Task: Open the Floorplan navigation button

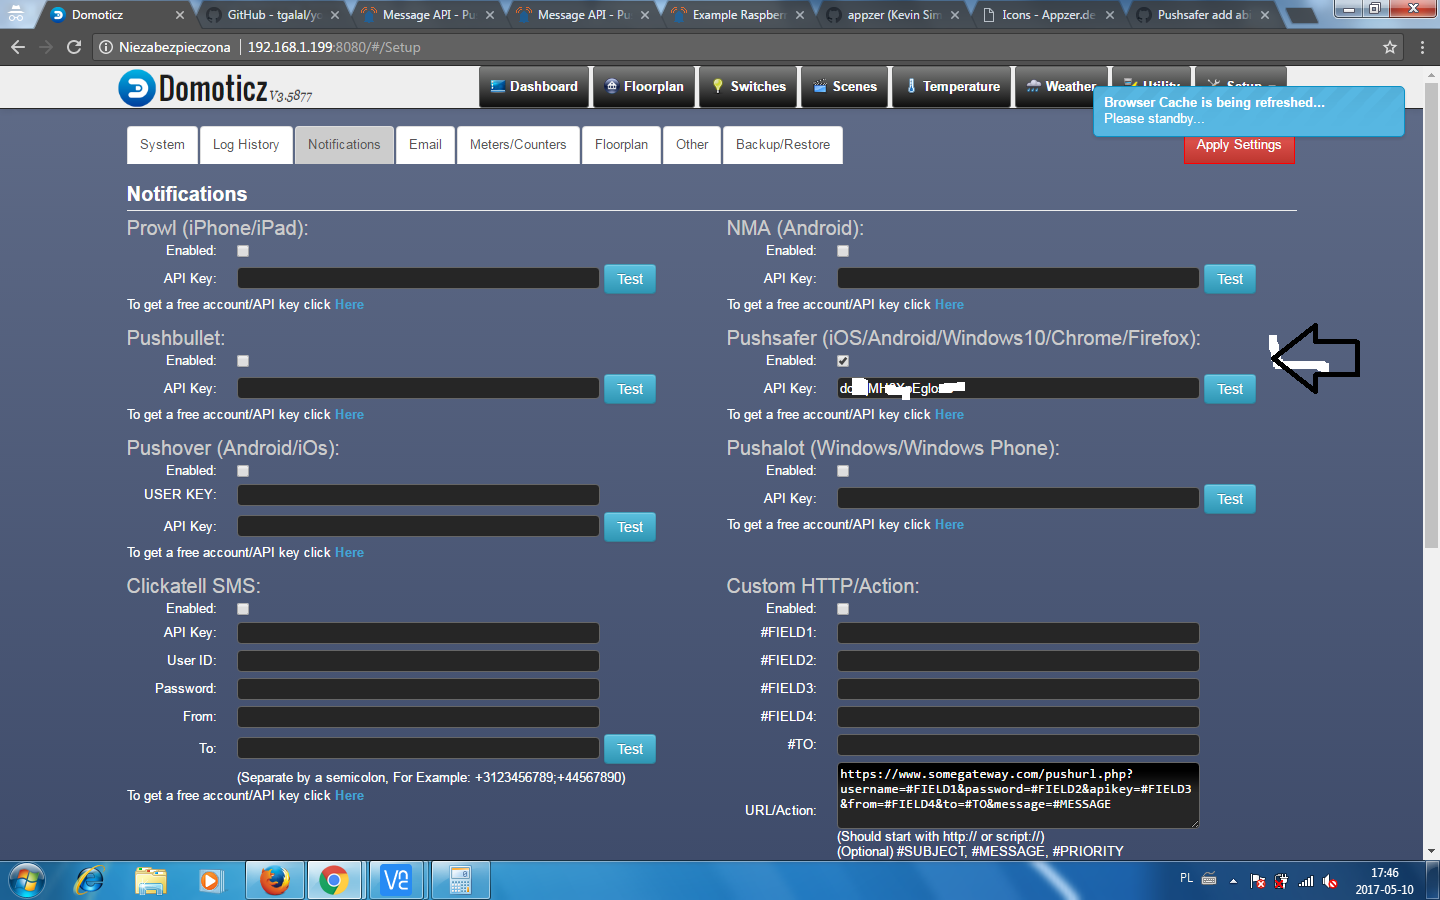Action: [645, 87]
